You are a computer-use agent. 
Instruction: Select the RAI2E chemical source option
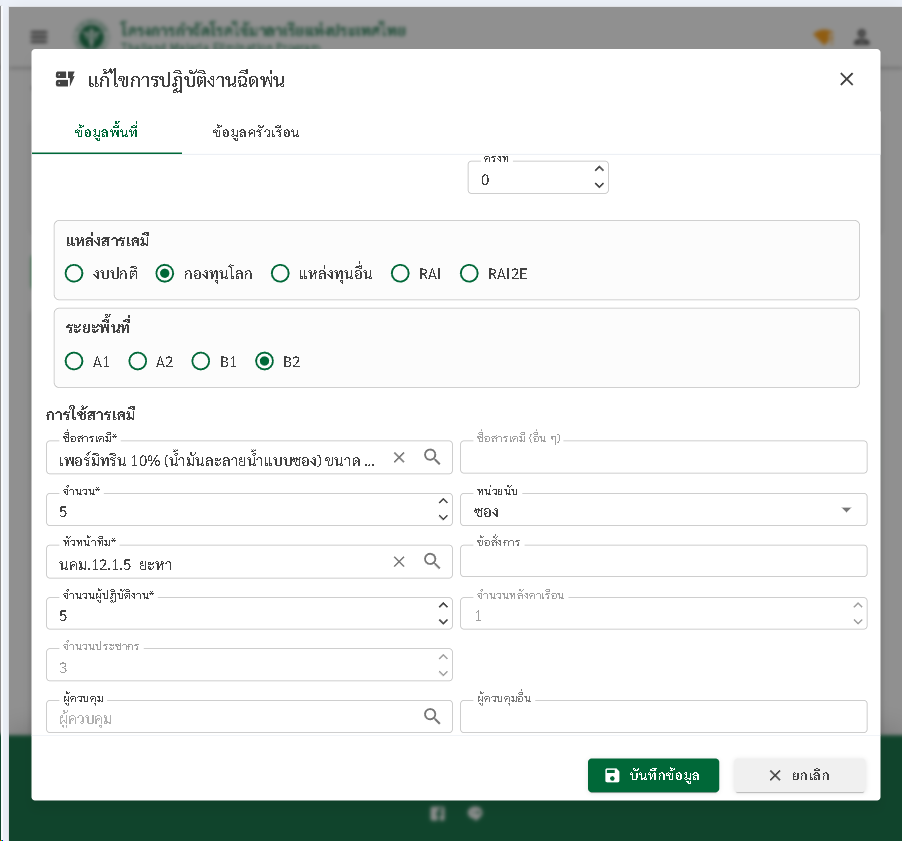[469, 273]
